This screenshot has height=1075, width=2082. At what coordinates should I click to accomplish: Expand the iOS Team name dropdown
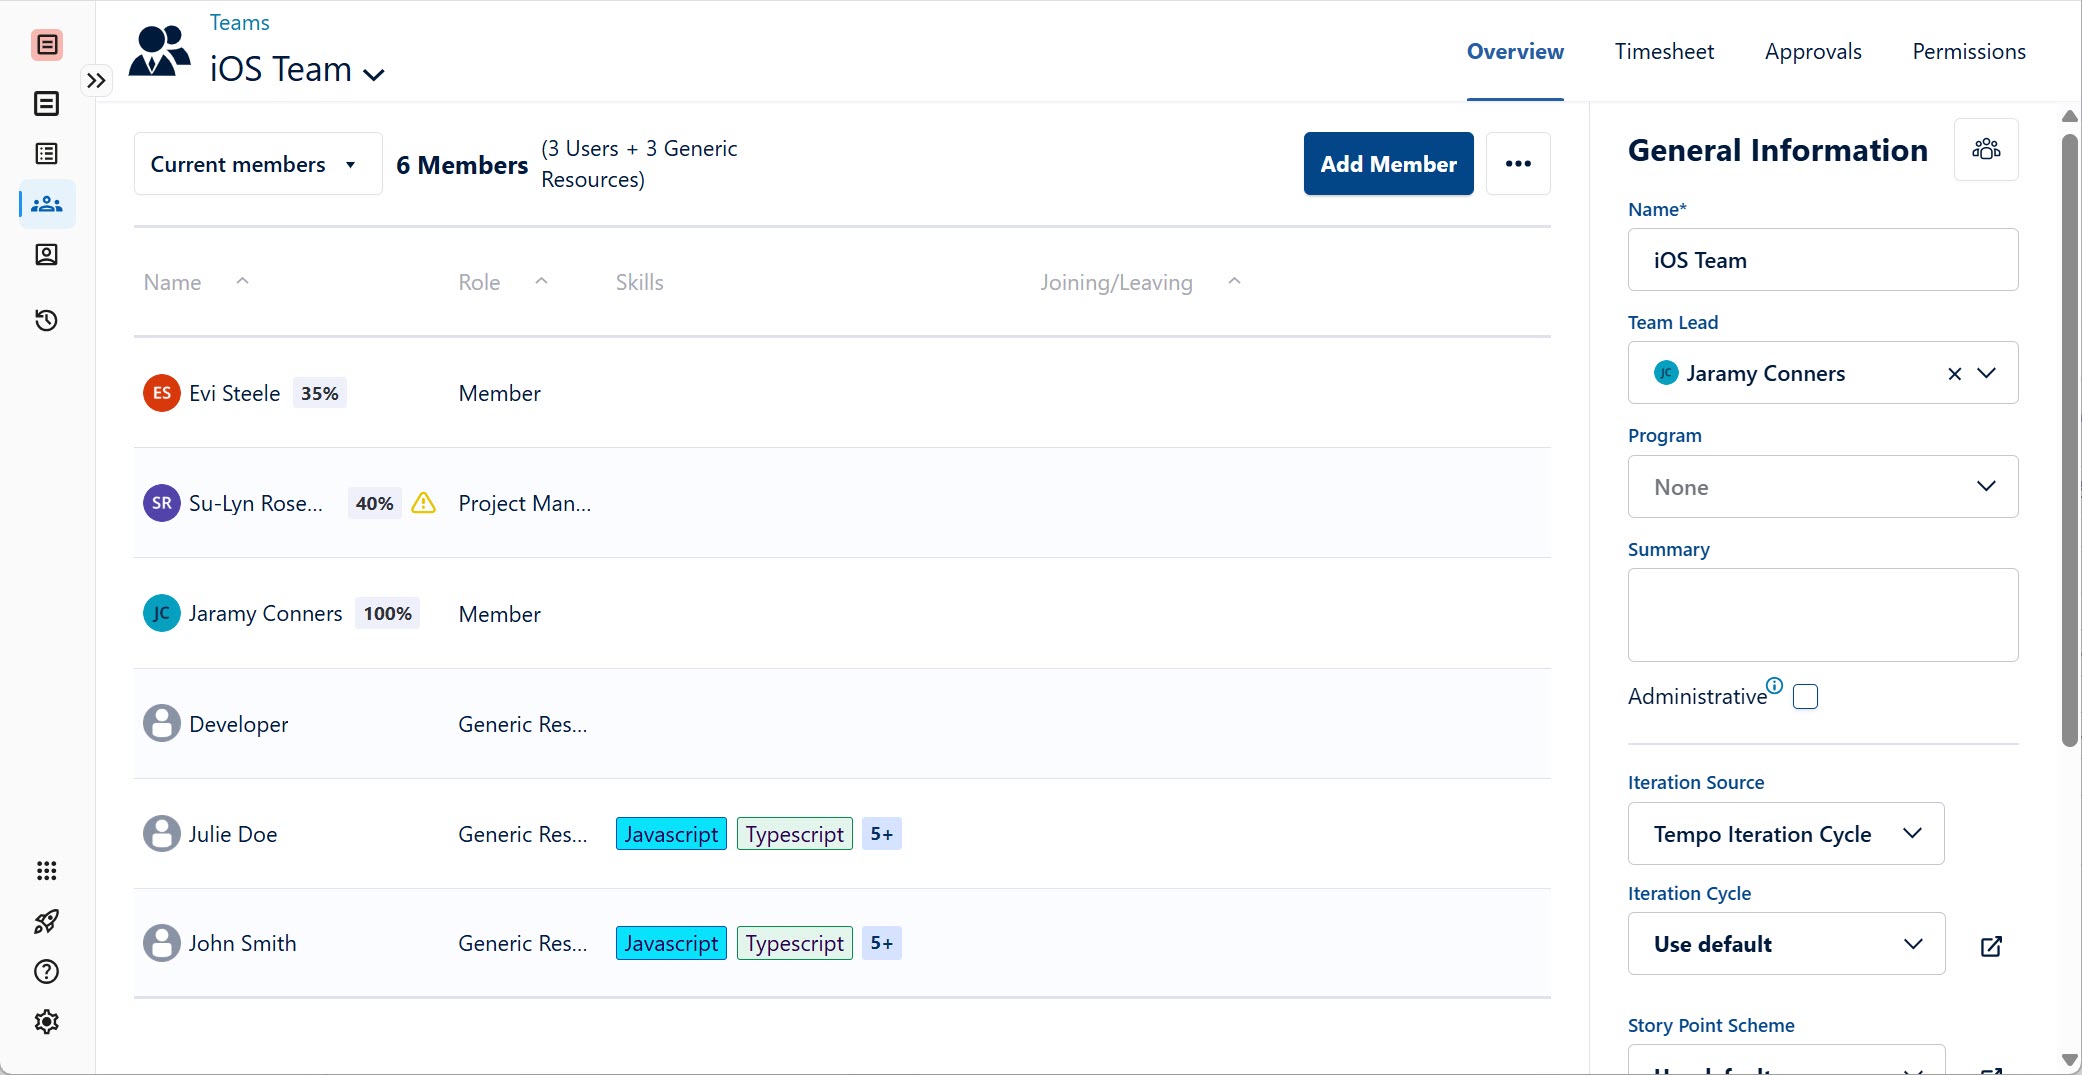[375, 73]
